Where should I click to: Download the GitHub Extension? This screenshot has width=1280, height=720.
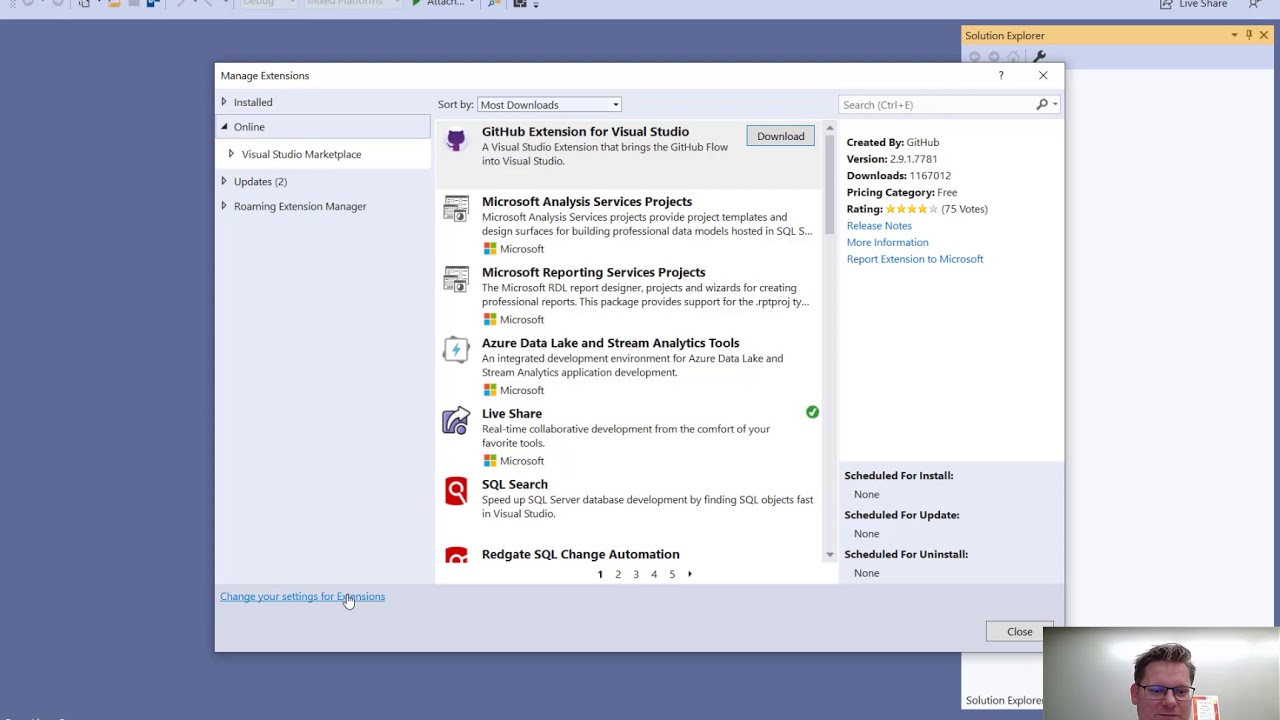coord(780,136)
